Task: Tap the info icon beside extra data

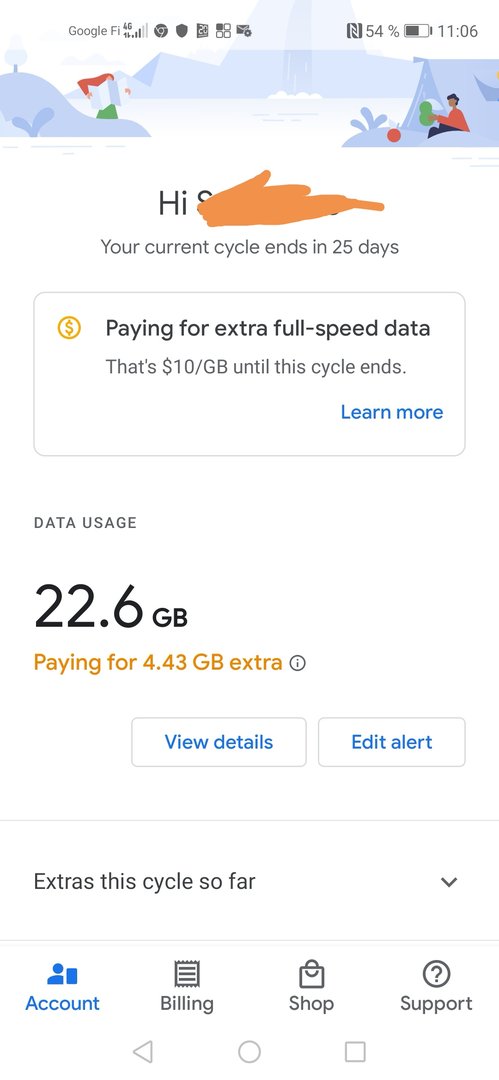Action: [298, 663]
